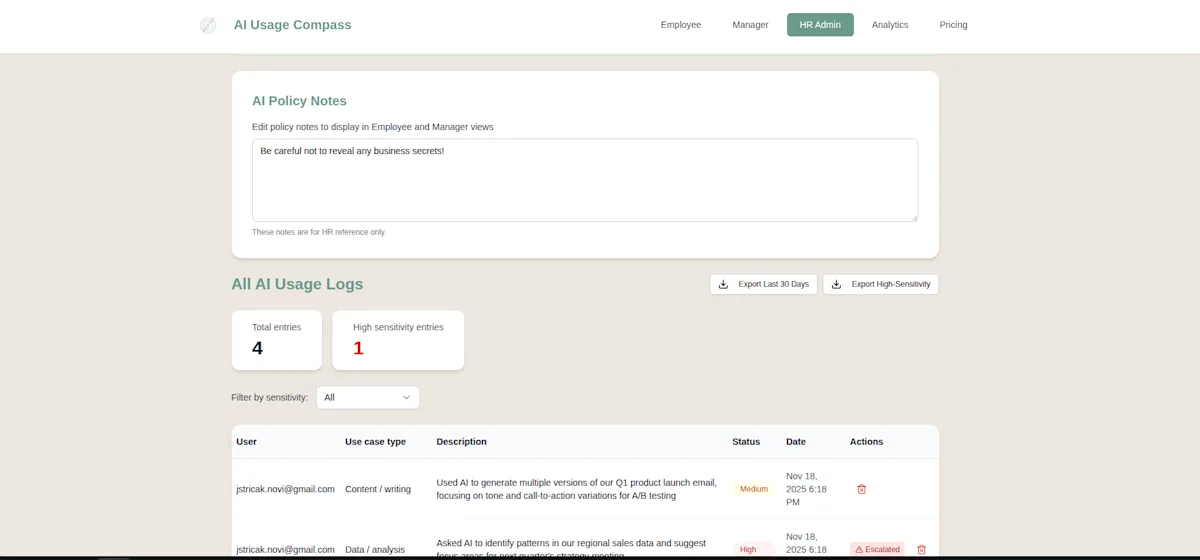1200x560 pixels.
Task: Click download icon on Export Last 30 Days
Action: click(724, 284)
